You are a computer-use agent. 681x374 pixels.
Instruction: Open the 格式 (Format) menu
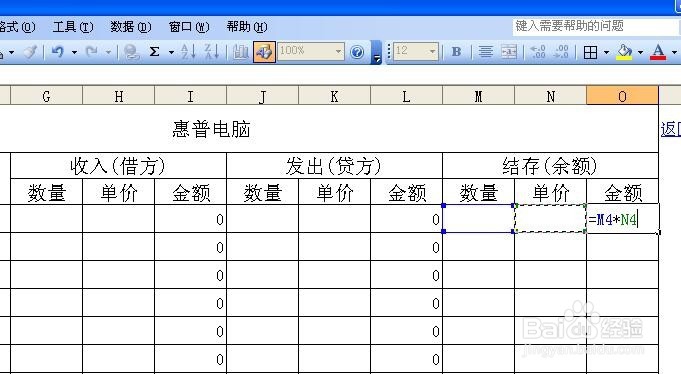click(x=17, y=27)
